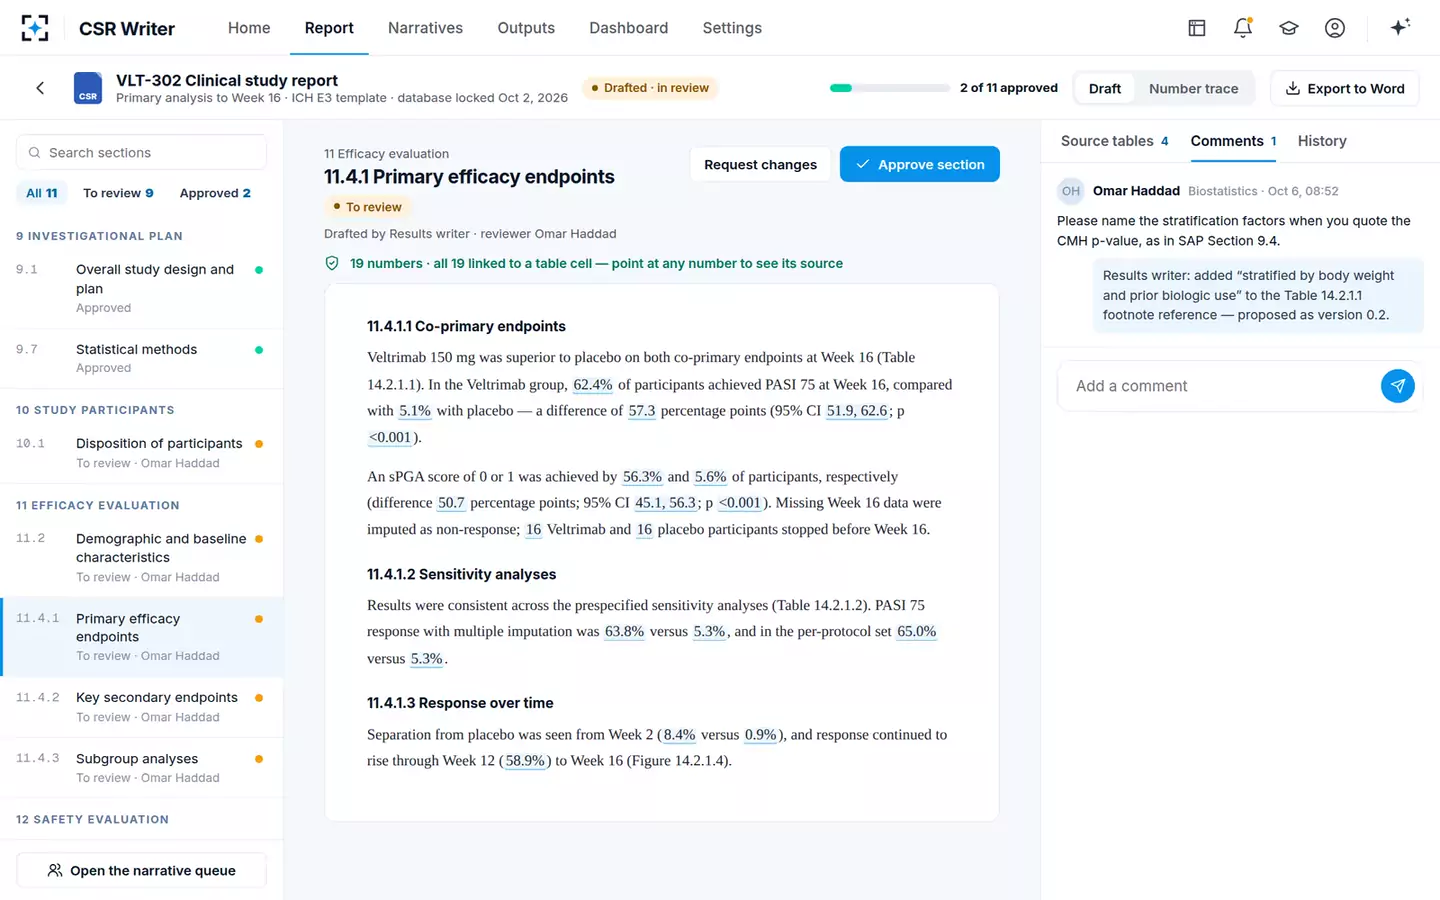
Task: Click the linked number 8.4%
Action: point(679,735)
